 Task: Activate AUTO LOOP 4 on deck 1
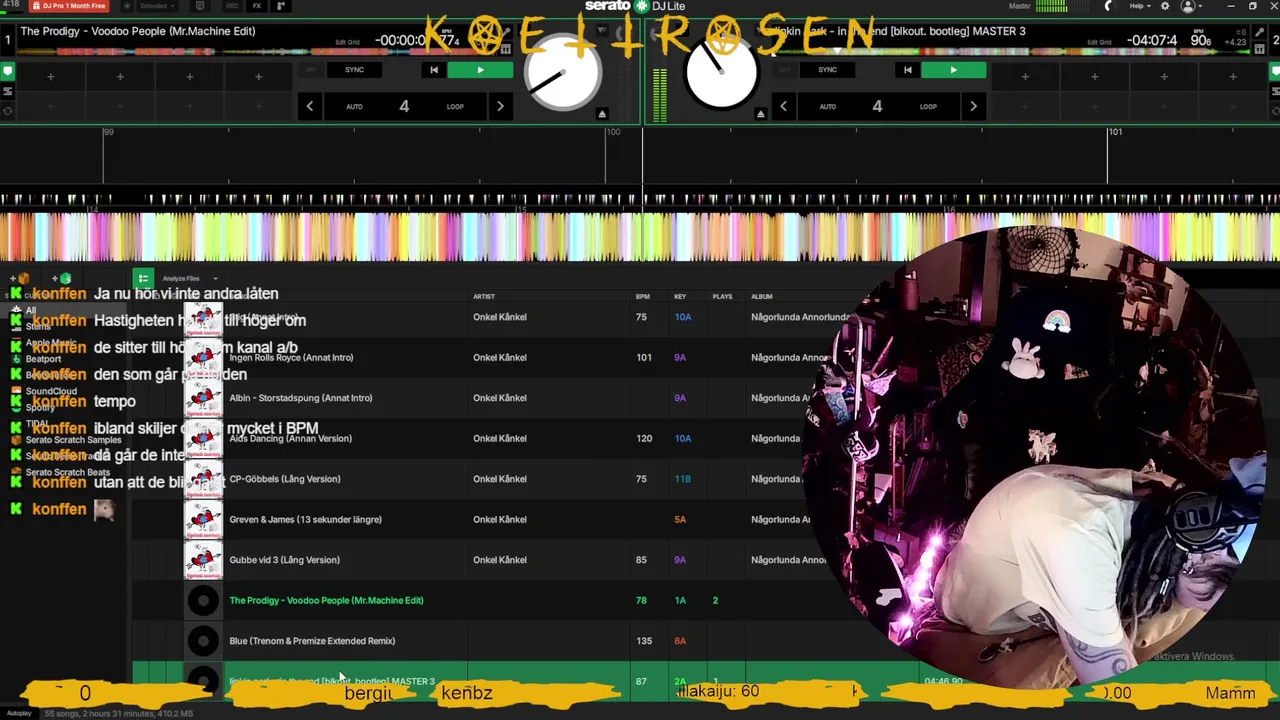pos(404,106)
